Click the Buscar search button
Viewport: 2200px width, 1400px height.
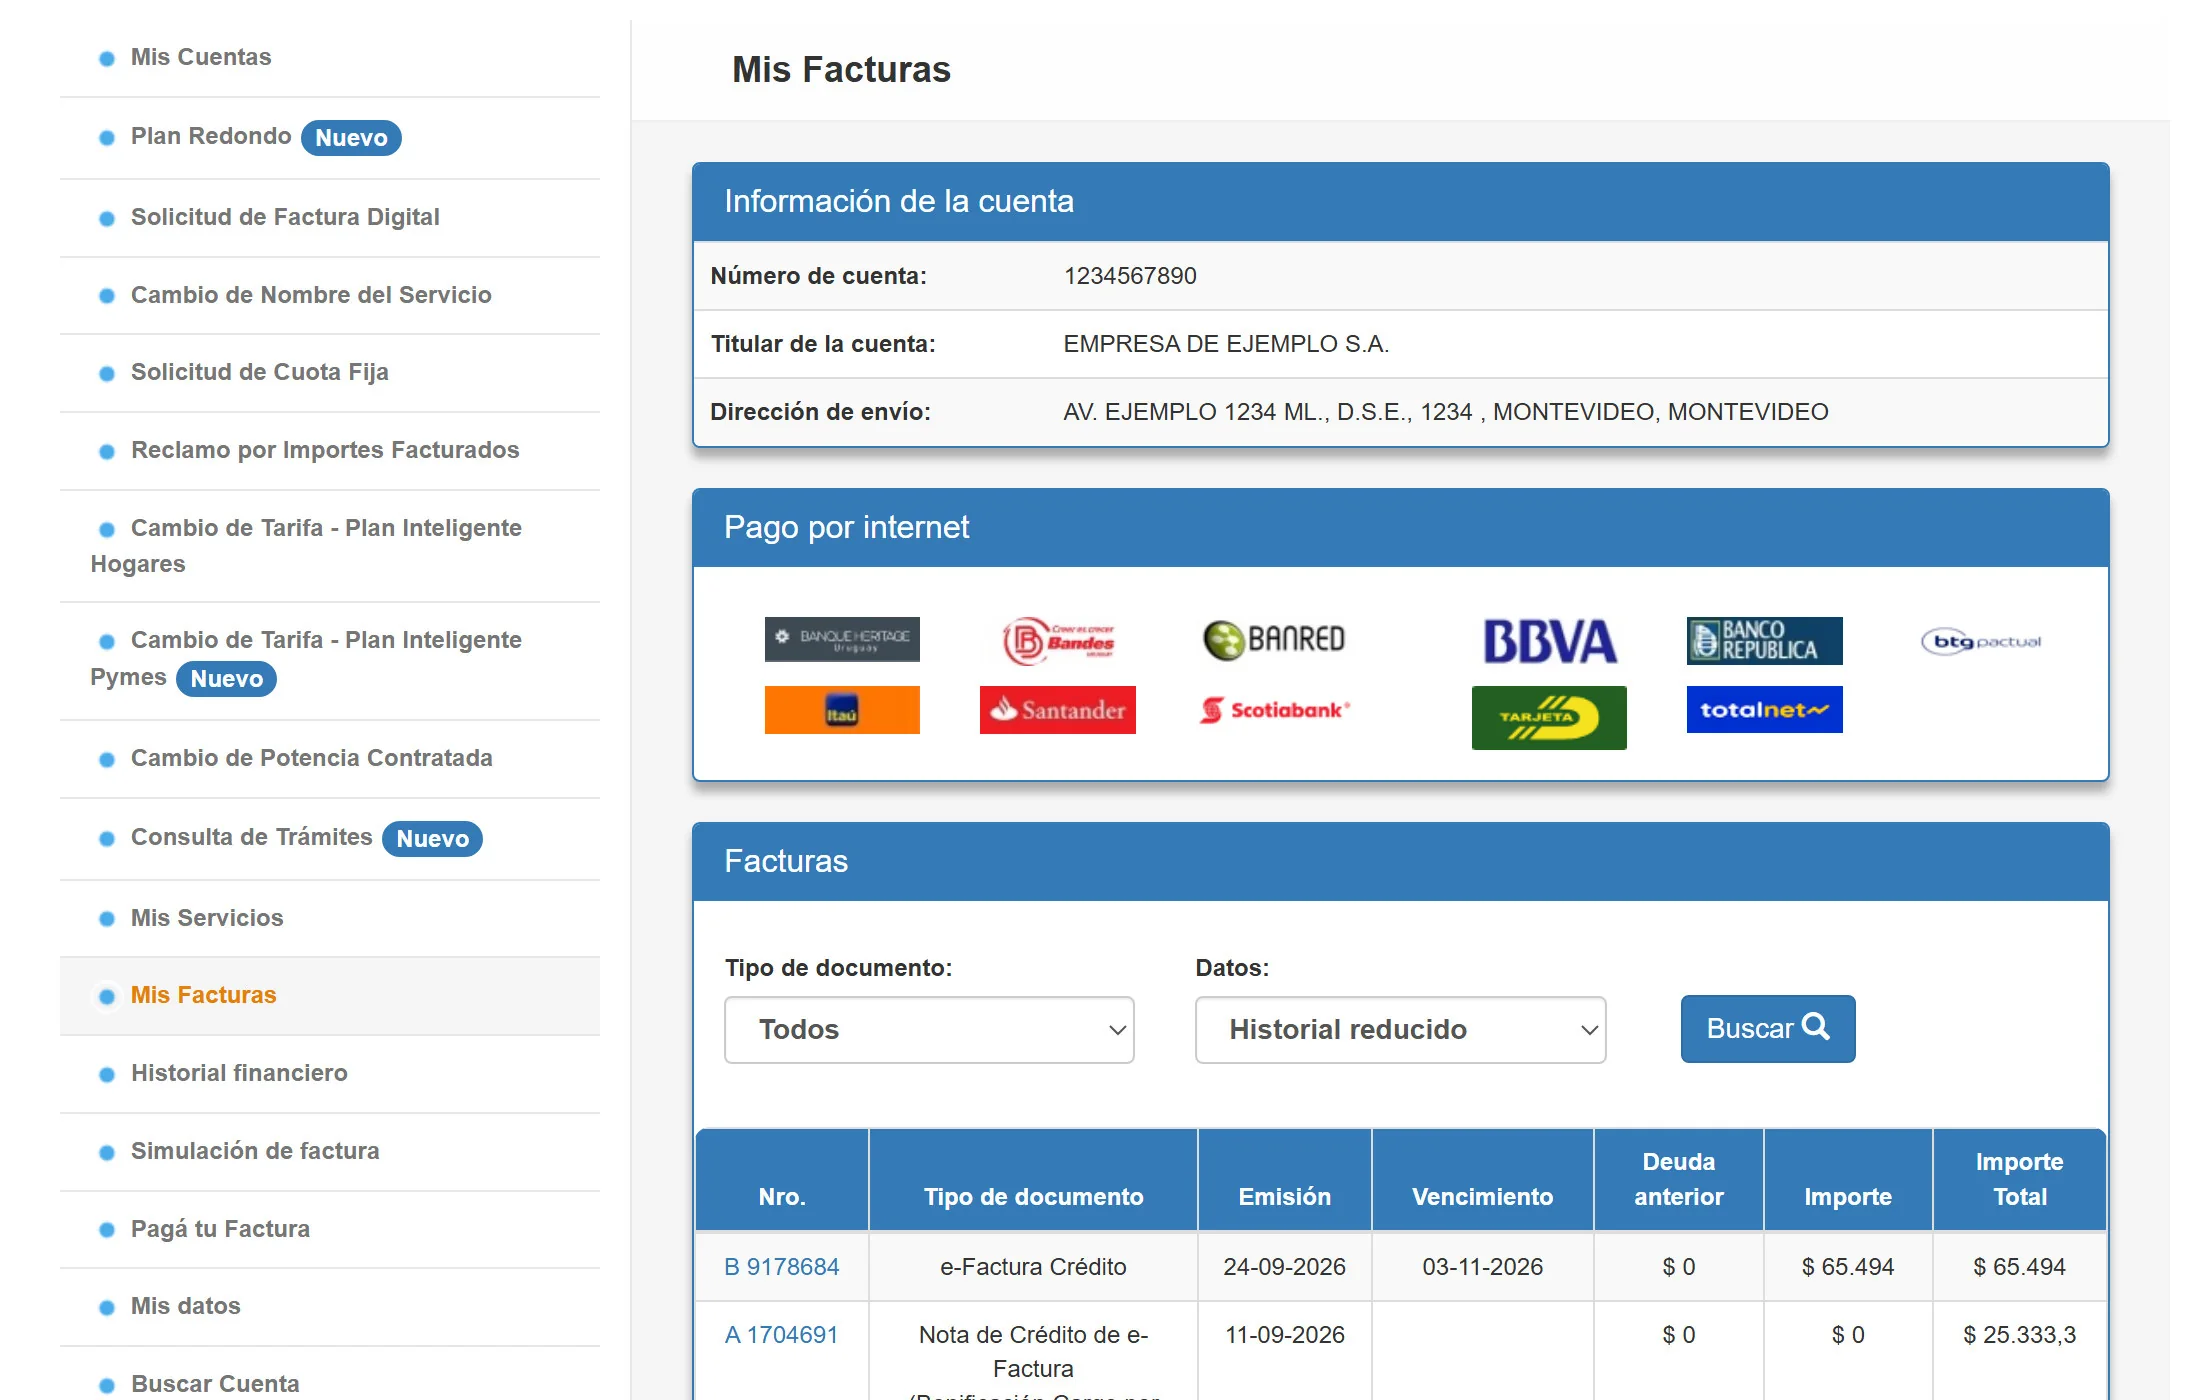tap(1768, 1028)
